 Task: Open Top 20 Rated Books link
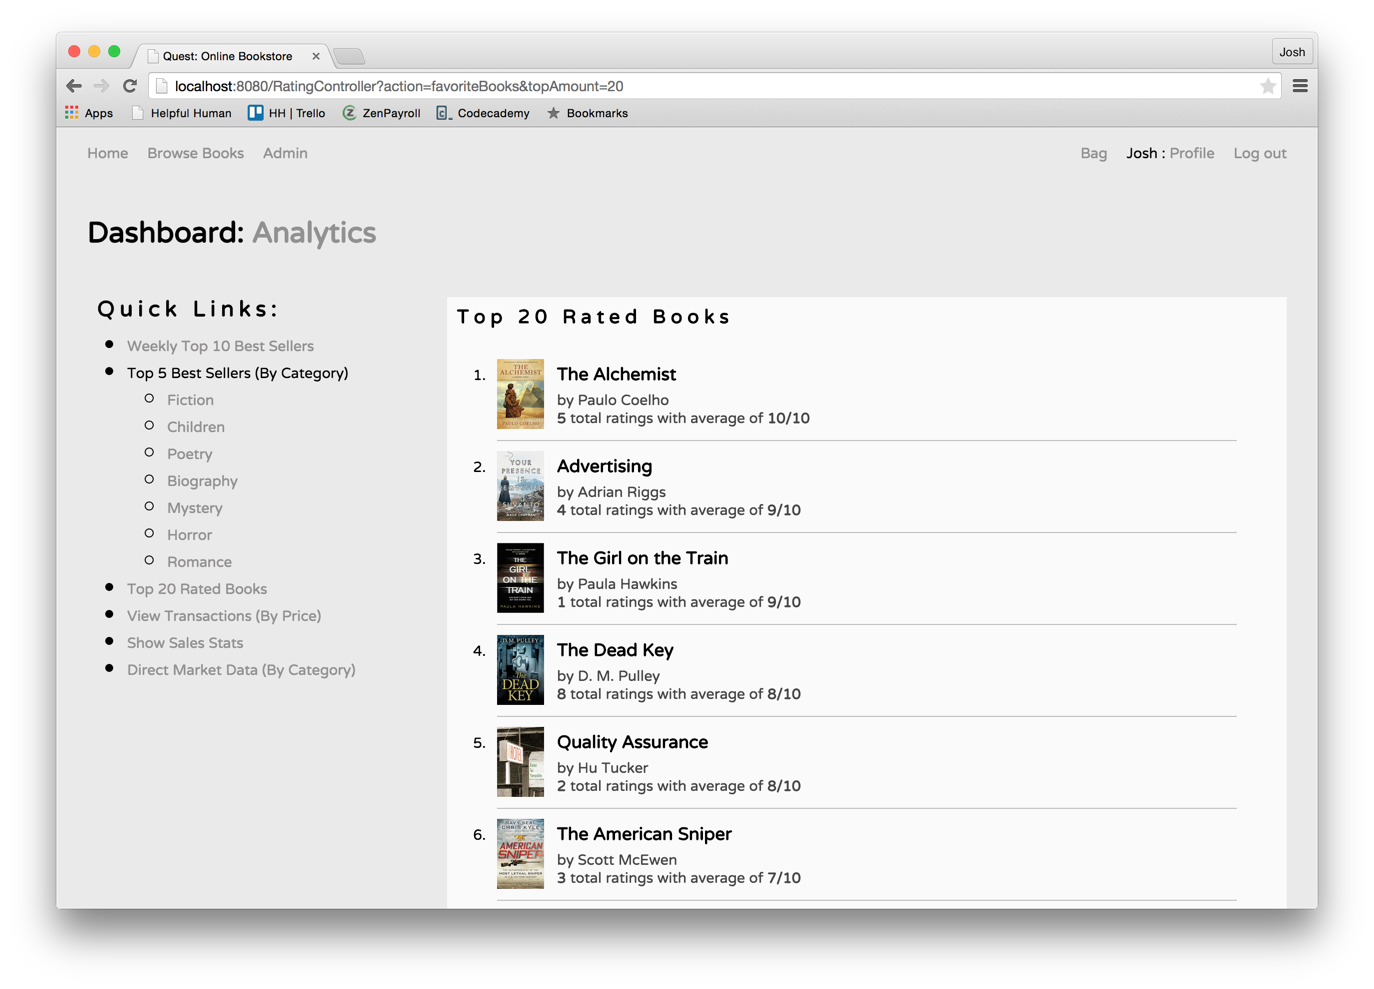197,589
